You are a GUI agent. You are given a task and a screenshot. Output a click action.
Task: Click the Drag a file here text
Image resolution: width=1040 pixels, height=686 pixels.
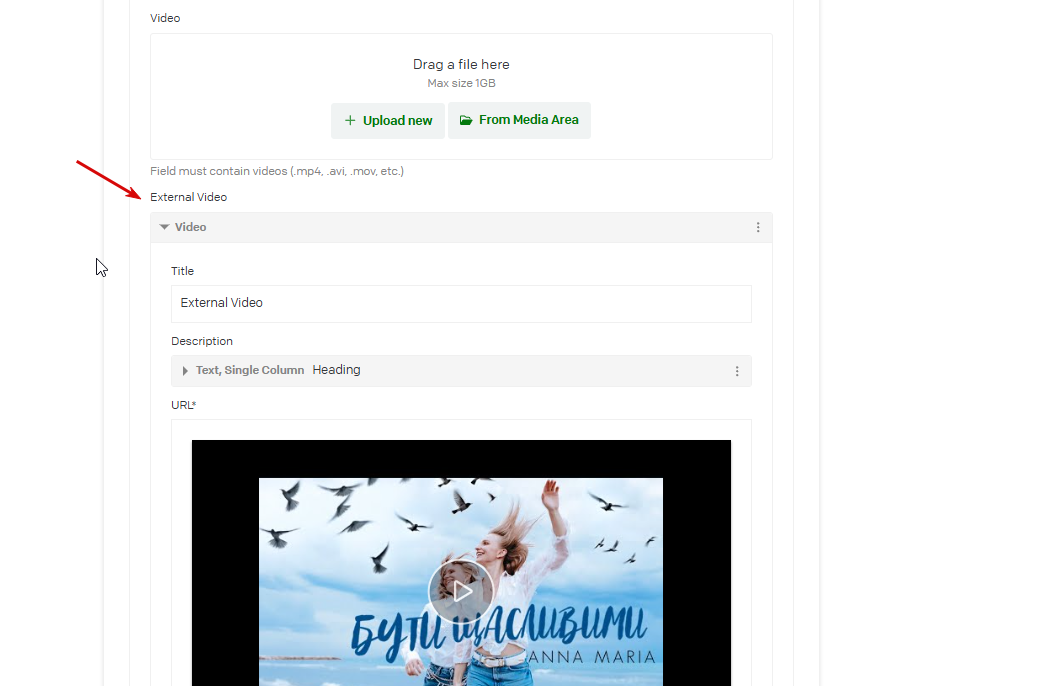tap(461, 64)
